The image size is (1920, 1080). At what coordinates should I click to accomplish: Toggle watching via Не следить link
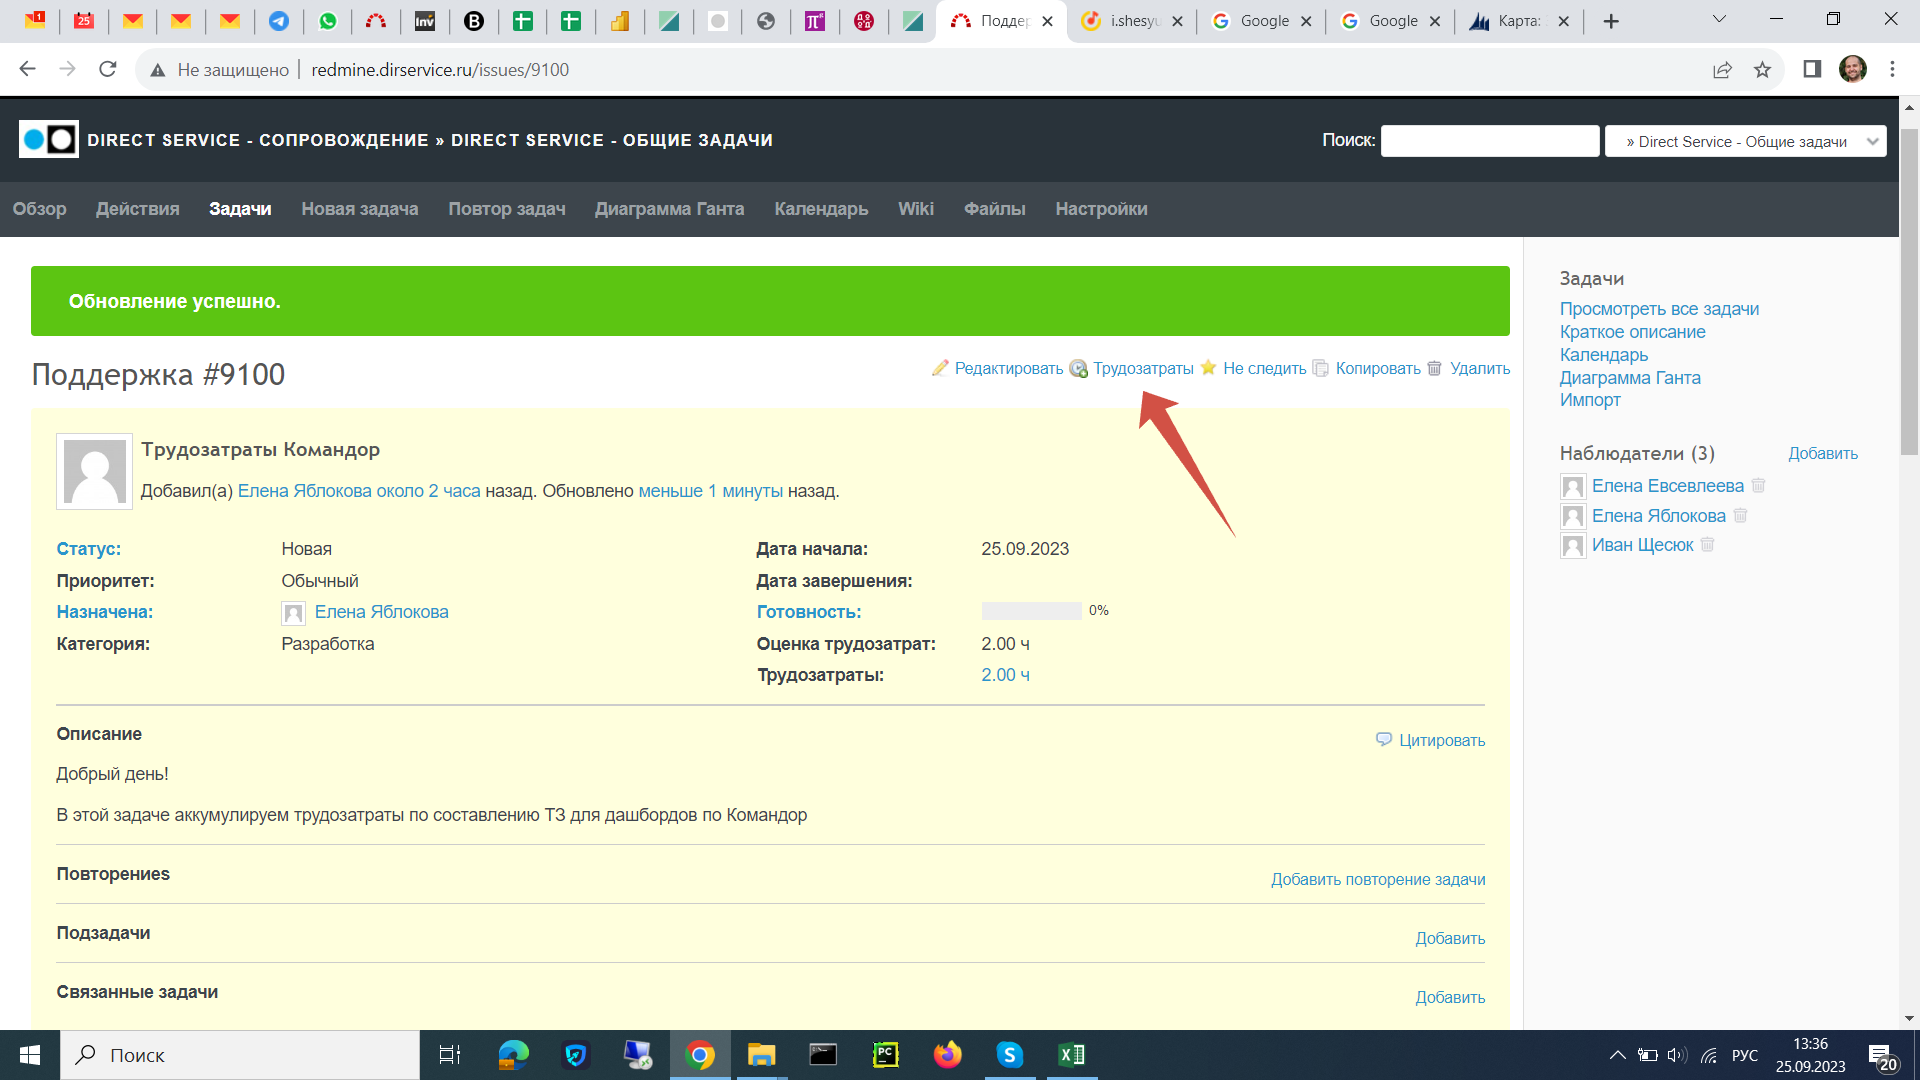1264,368
